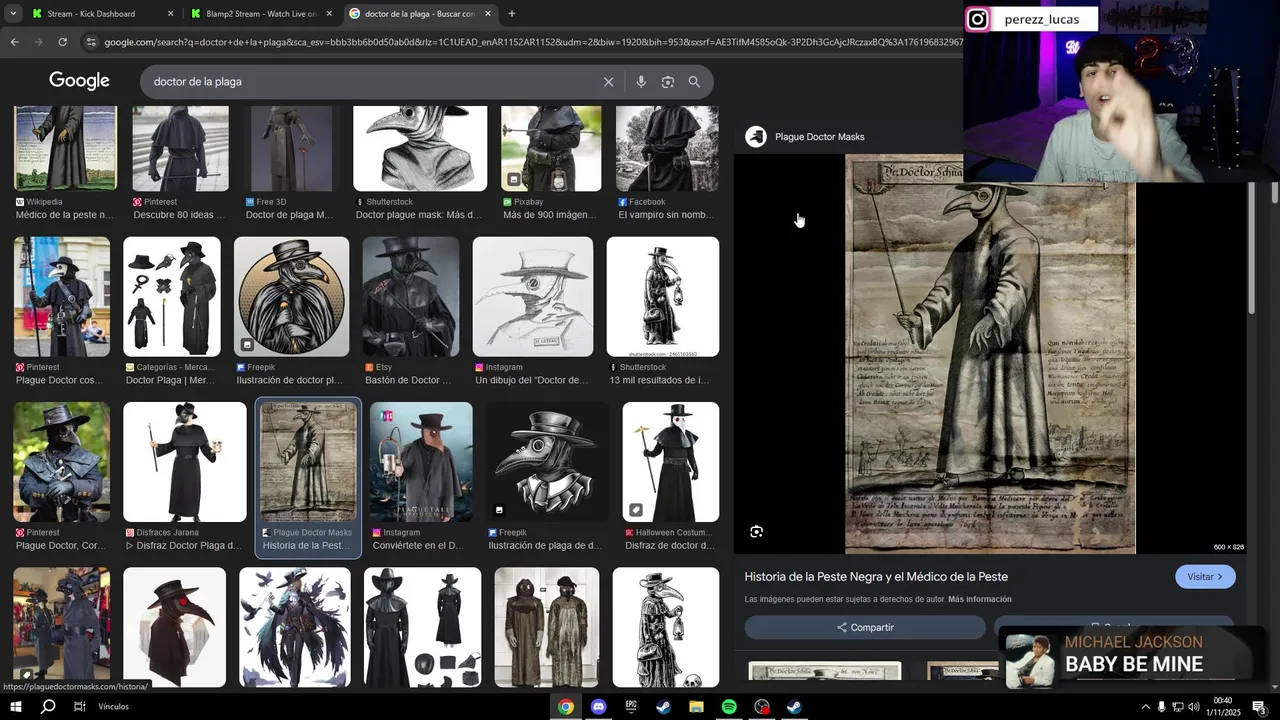Open Discord from the taskbar
Screen dimensions: 1280x720
pyautogui.click(x=599, y=707)
